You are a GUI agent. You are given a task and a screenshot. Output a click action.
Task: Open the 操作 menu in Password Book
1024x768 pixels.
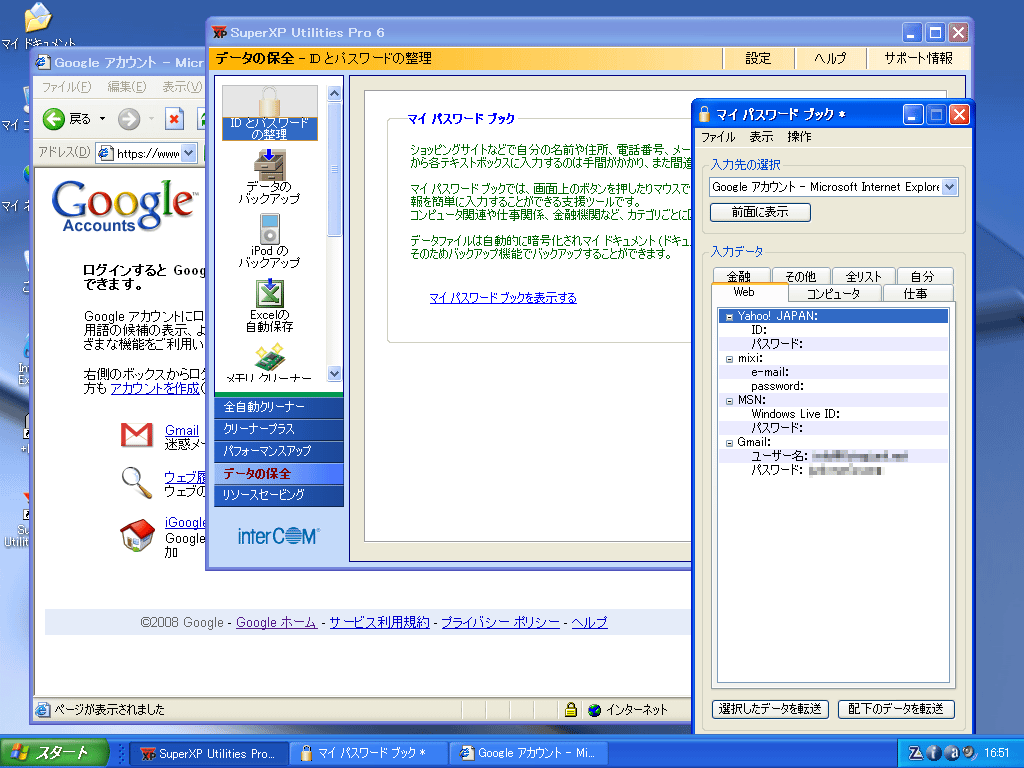799,136
